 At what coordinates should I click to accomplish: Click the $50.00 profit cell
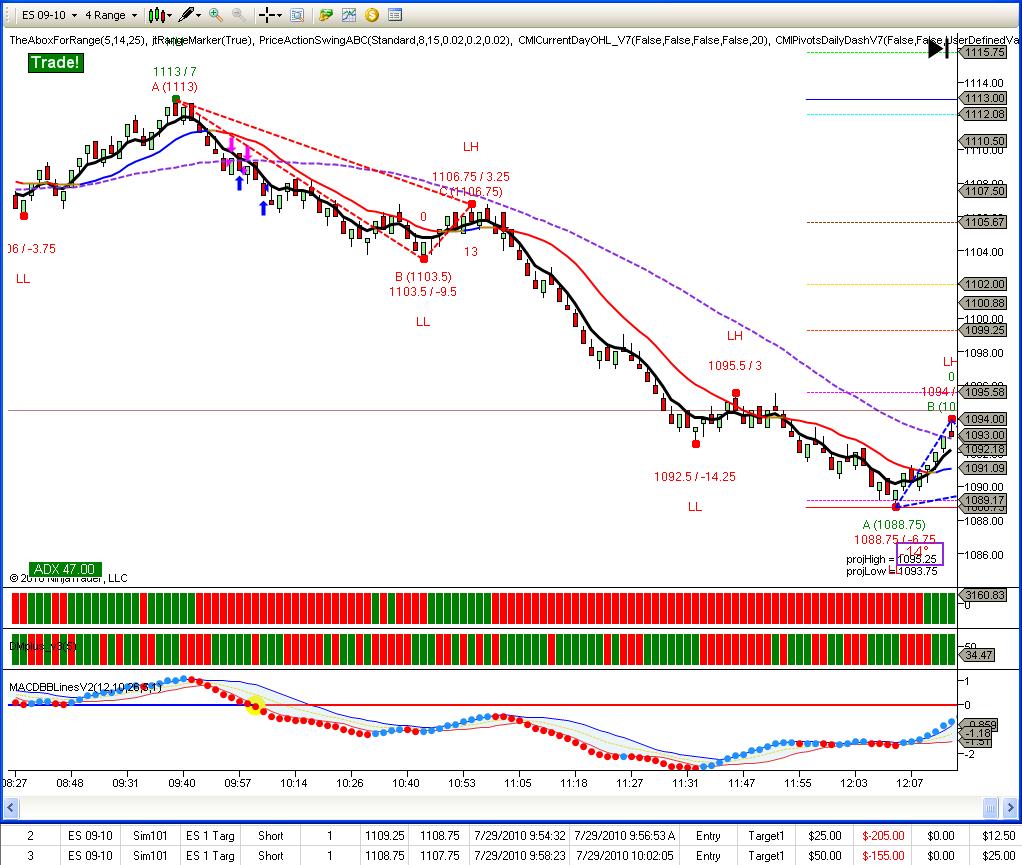[825, 856]
